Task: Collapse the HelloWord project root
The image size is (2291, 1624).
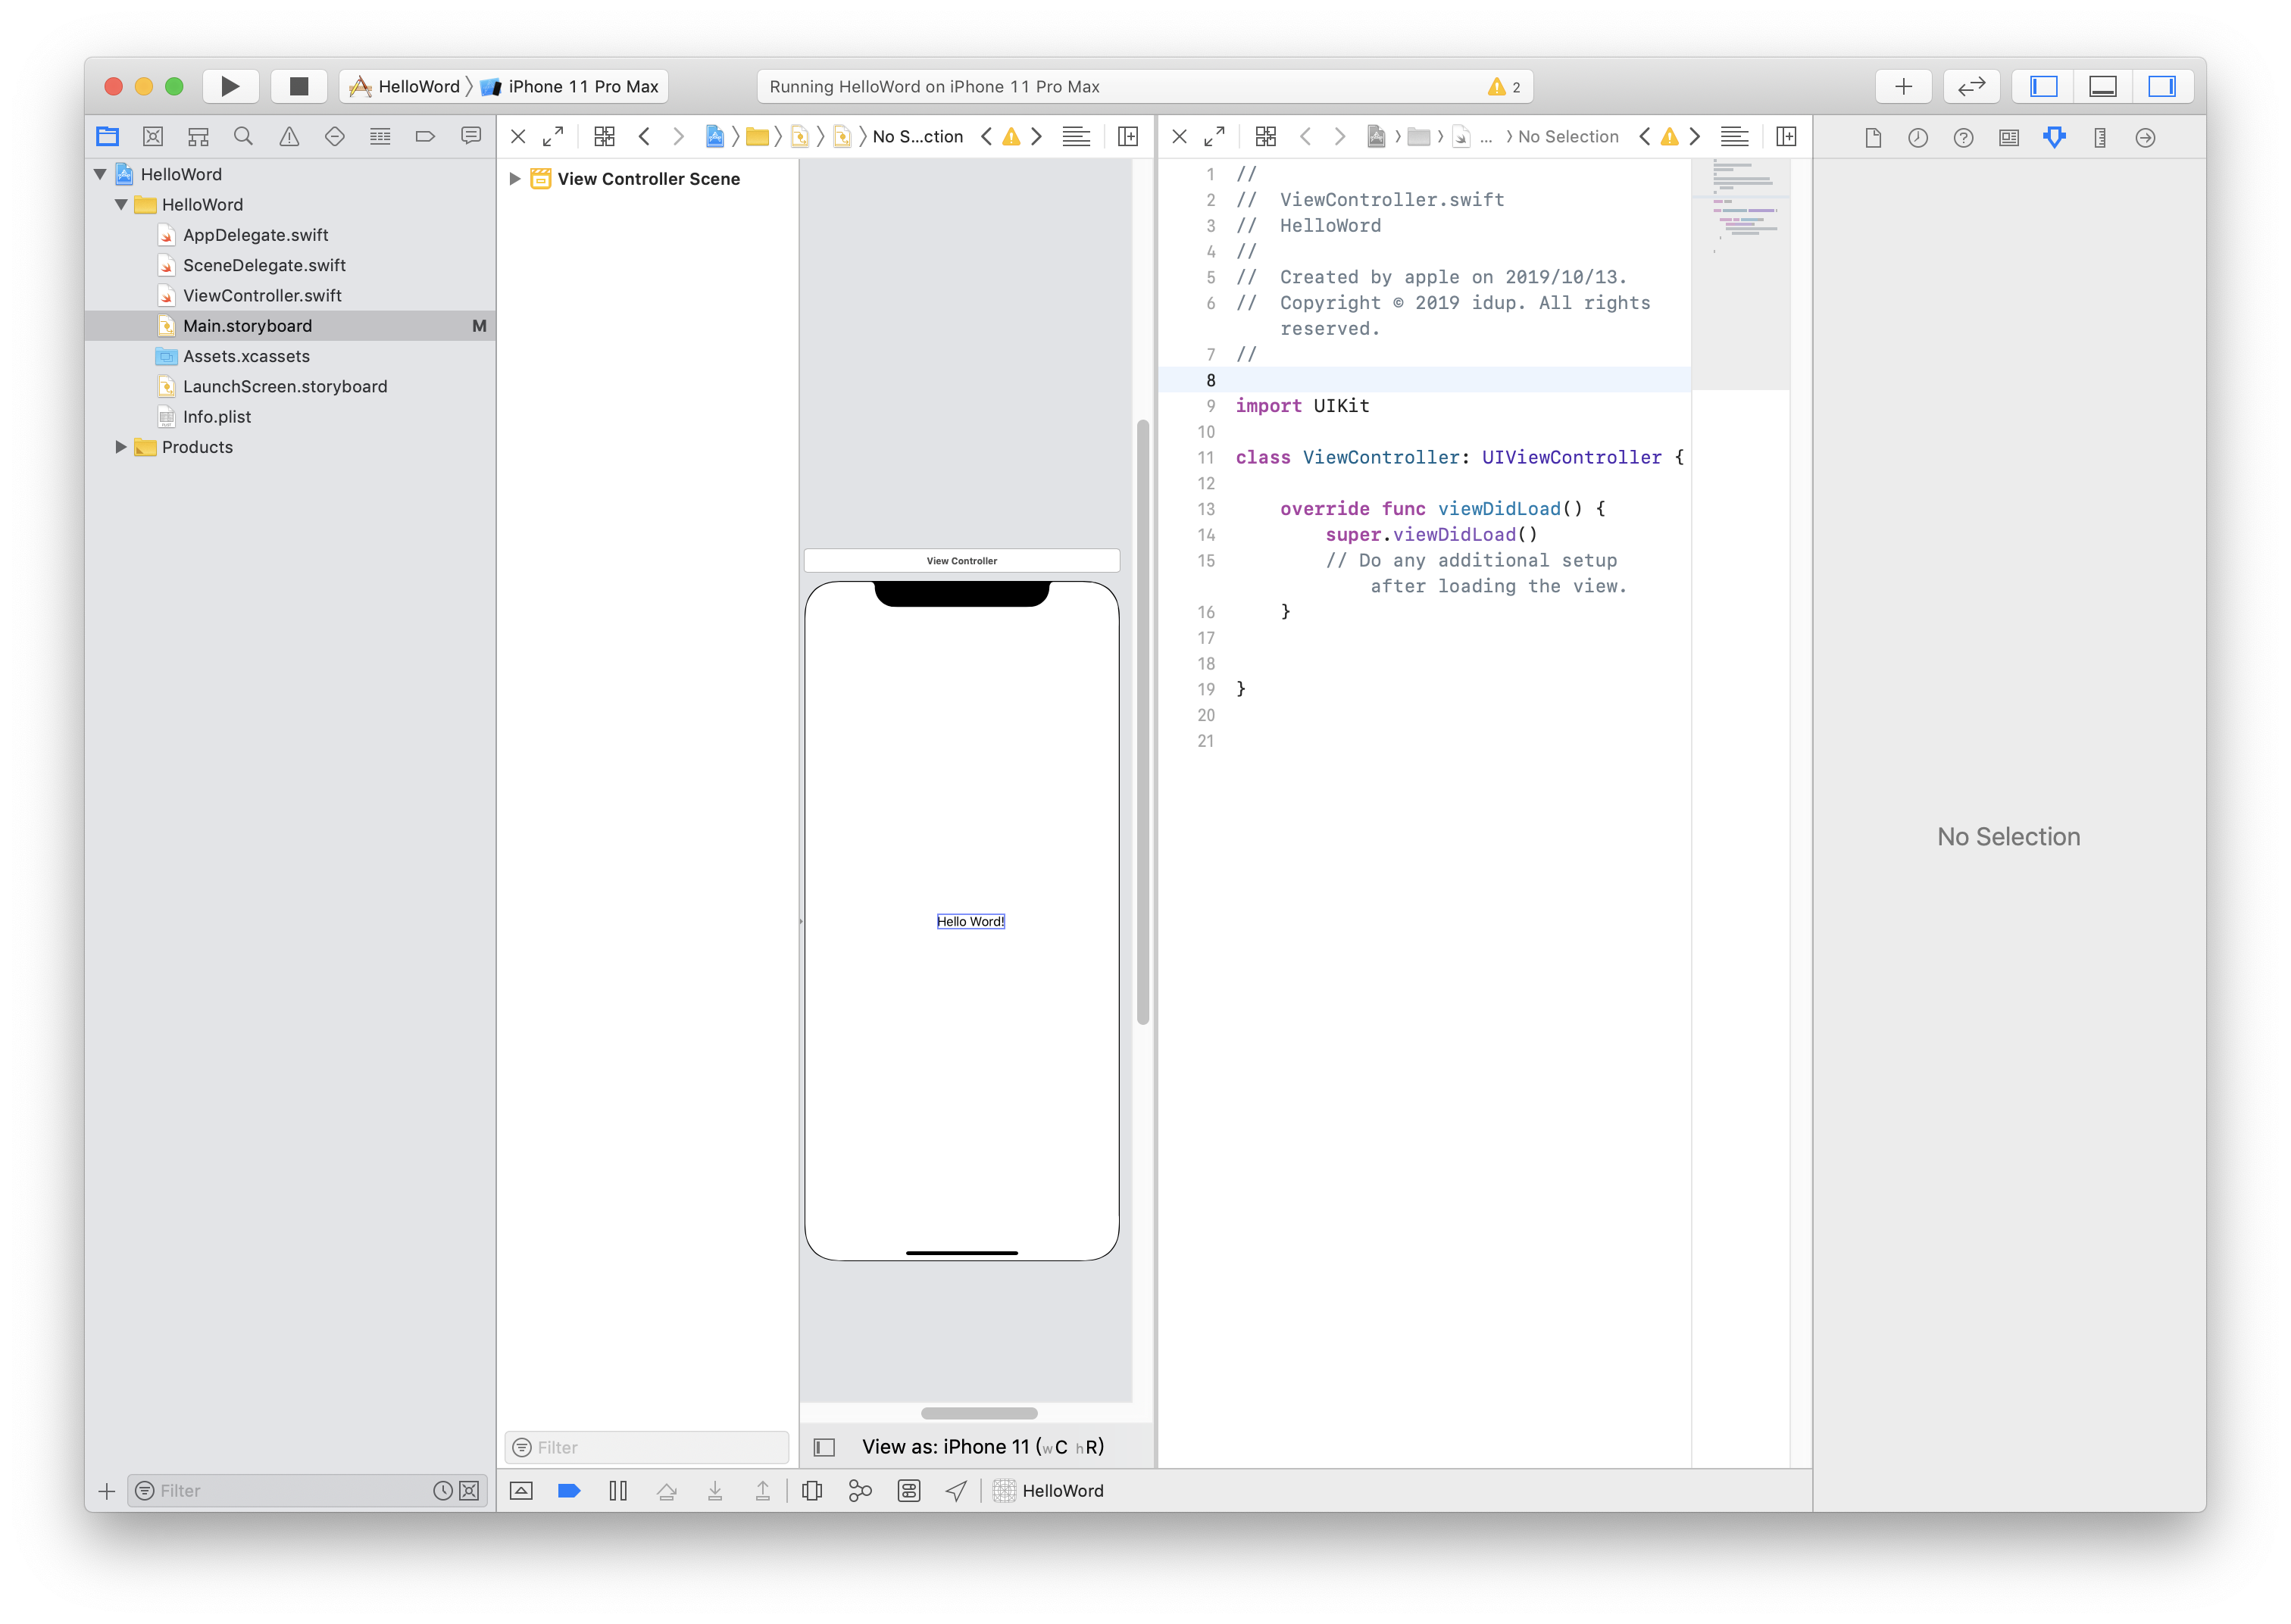Action: point(100,174)
